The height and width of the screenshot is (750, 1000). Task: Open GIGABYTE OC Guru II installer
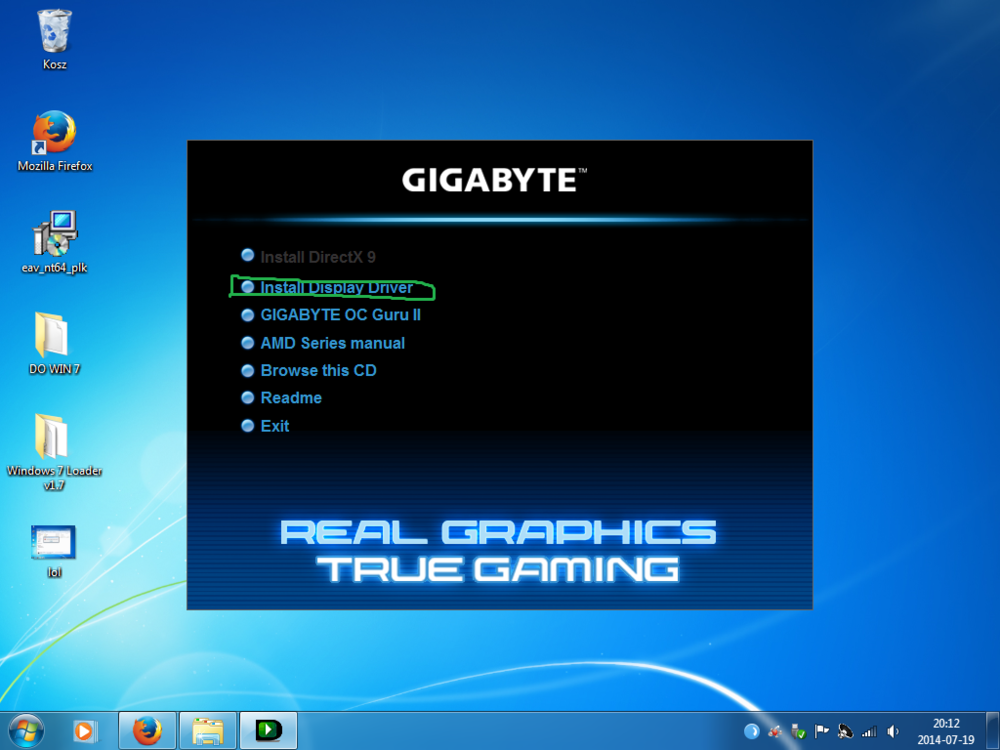(x=341, y=315)
